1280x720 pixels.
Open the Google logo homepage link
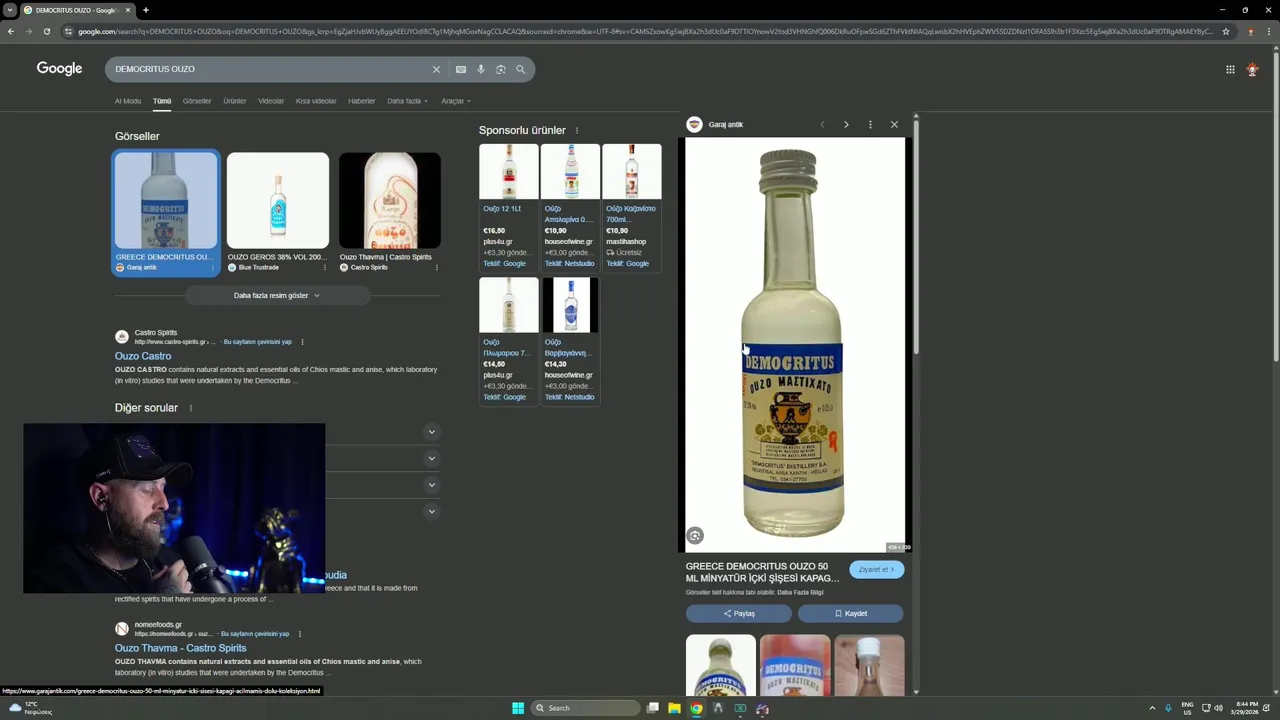[x=59, y=68]
